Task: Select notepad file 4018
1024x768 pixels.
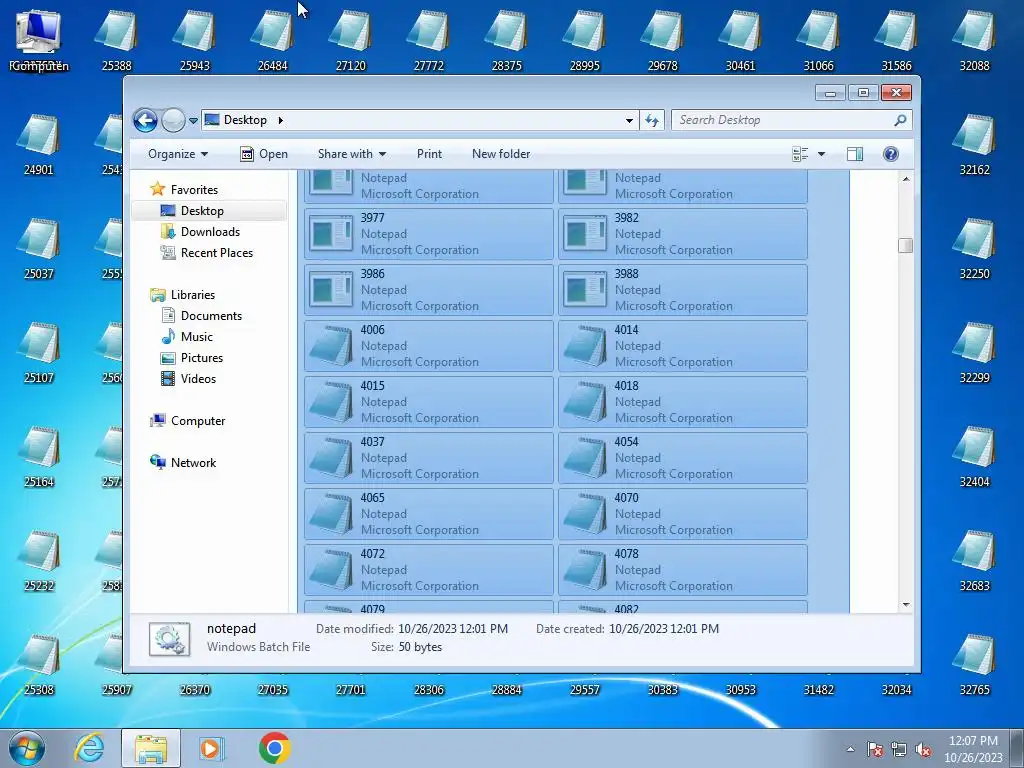Action: [x=682, y=402]
